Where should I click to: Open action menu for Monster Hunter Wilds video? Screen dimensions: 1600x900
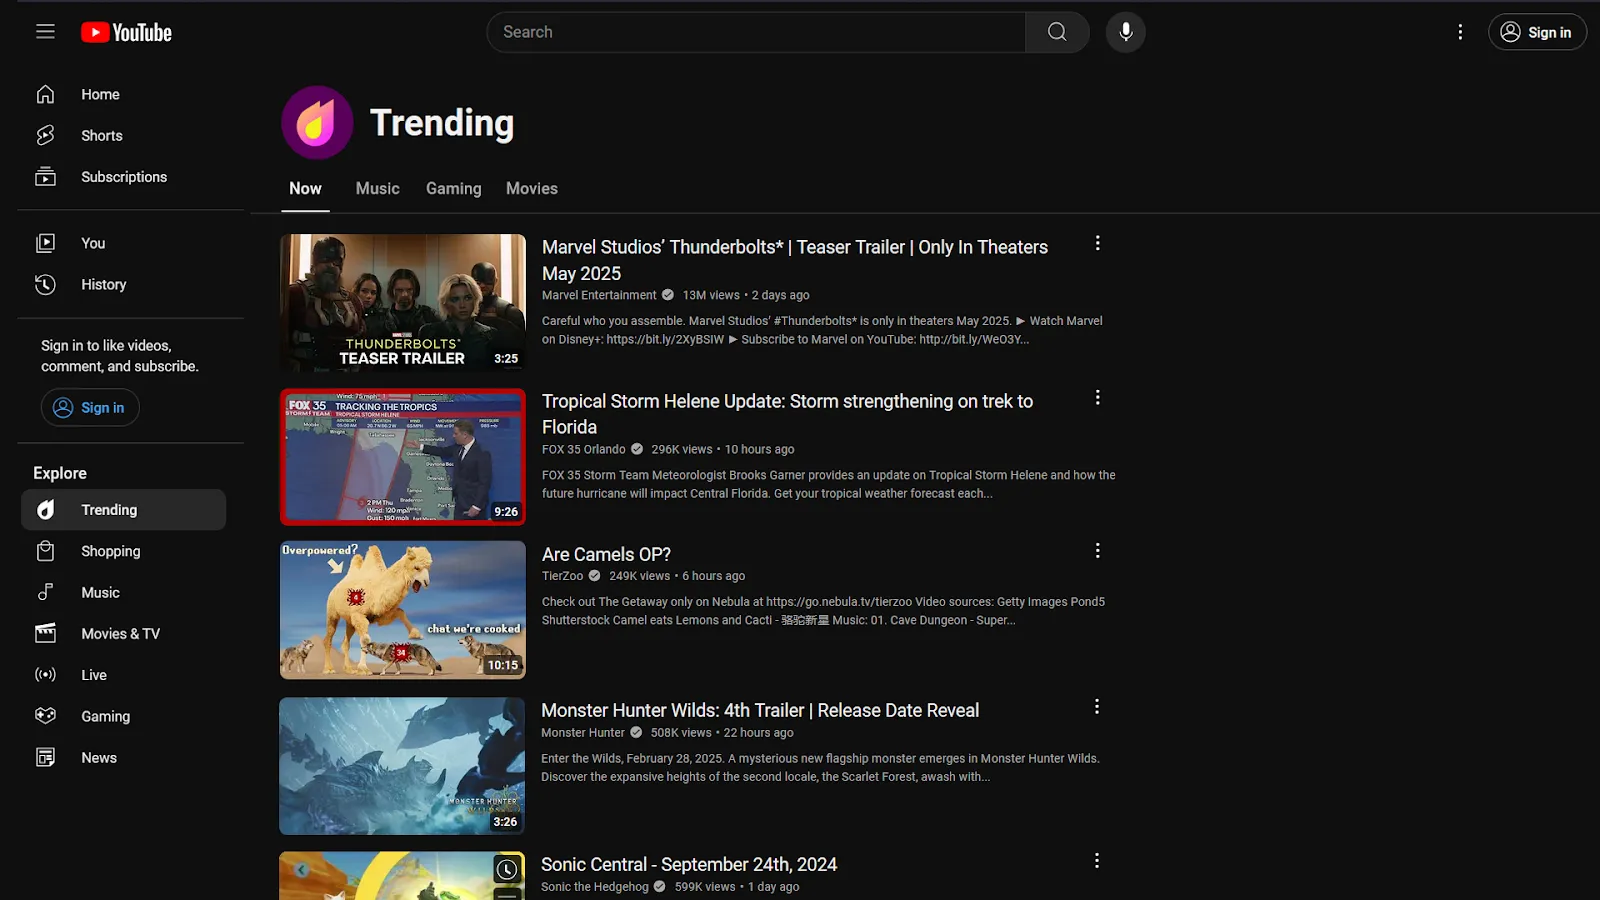[x=1096, y=707]
